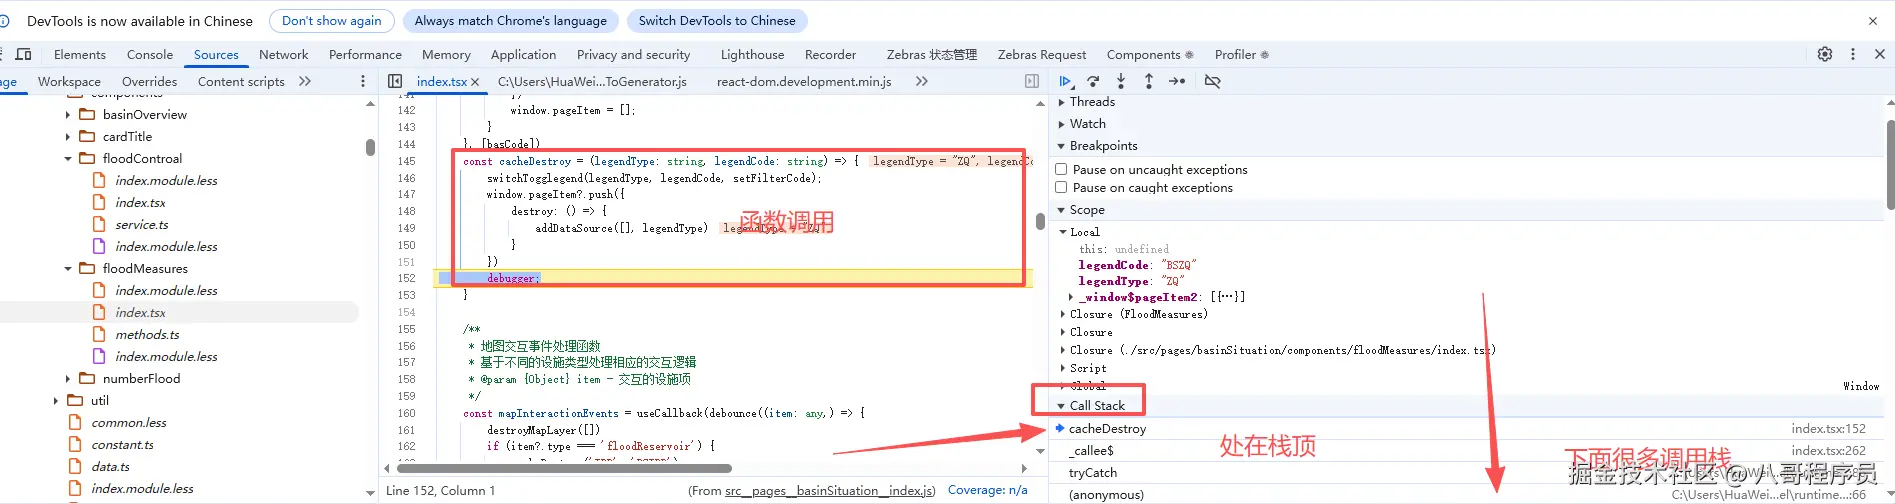
Task: Open navigator pane three-dot menu
Action: [362, 81]
